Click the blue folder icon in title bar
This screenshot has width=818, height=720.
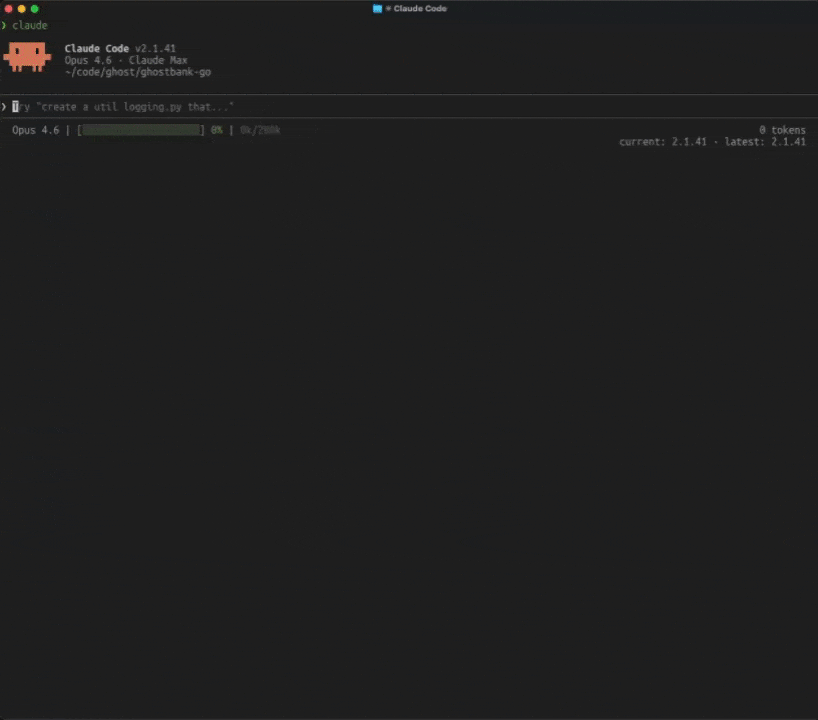click(x=377, y=8)
